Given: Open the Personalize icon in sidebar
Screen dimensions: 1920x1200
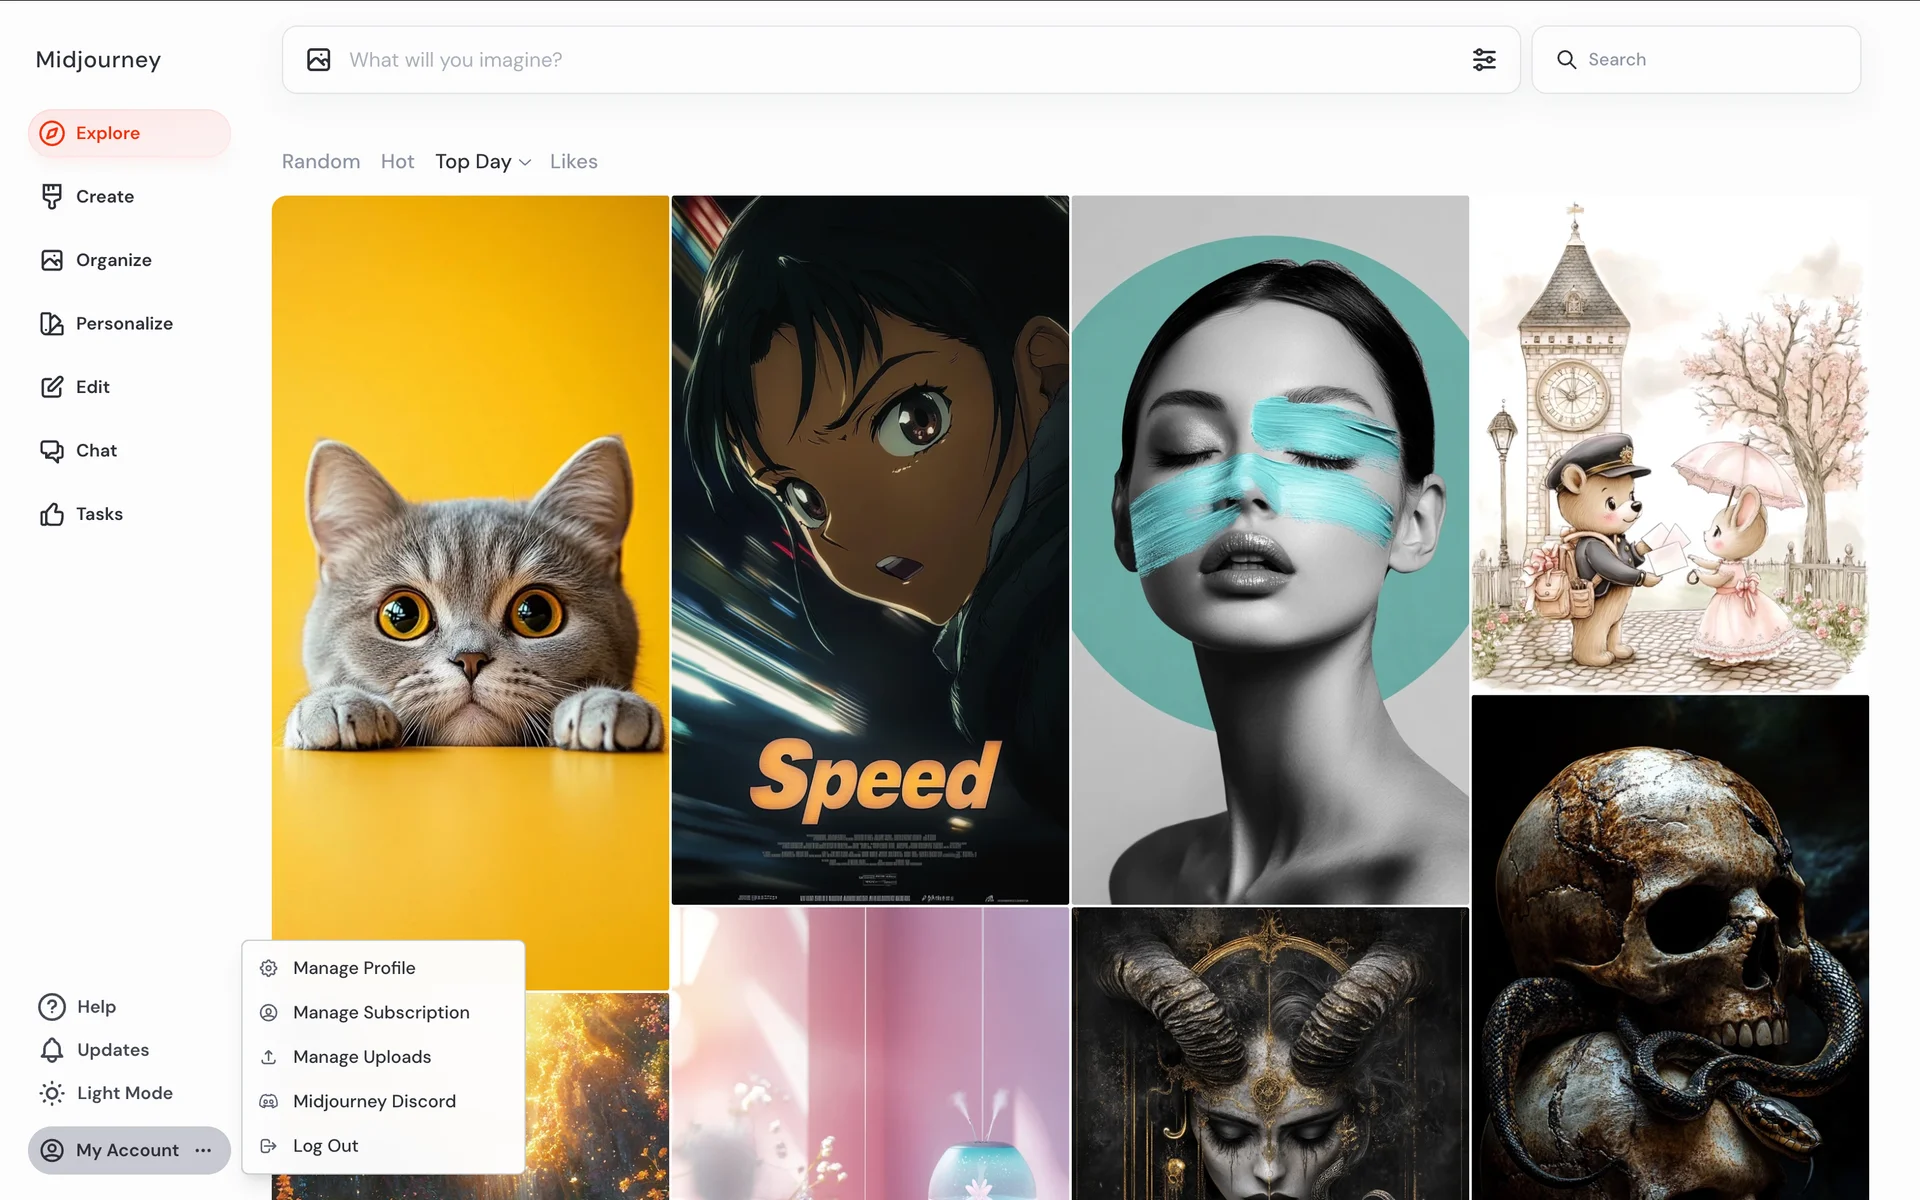Looking at the screenshot, I should pyautogui.click(x=52, y=324).
